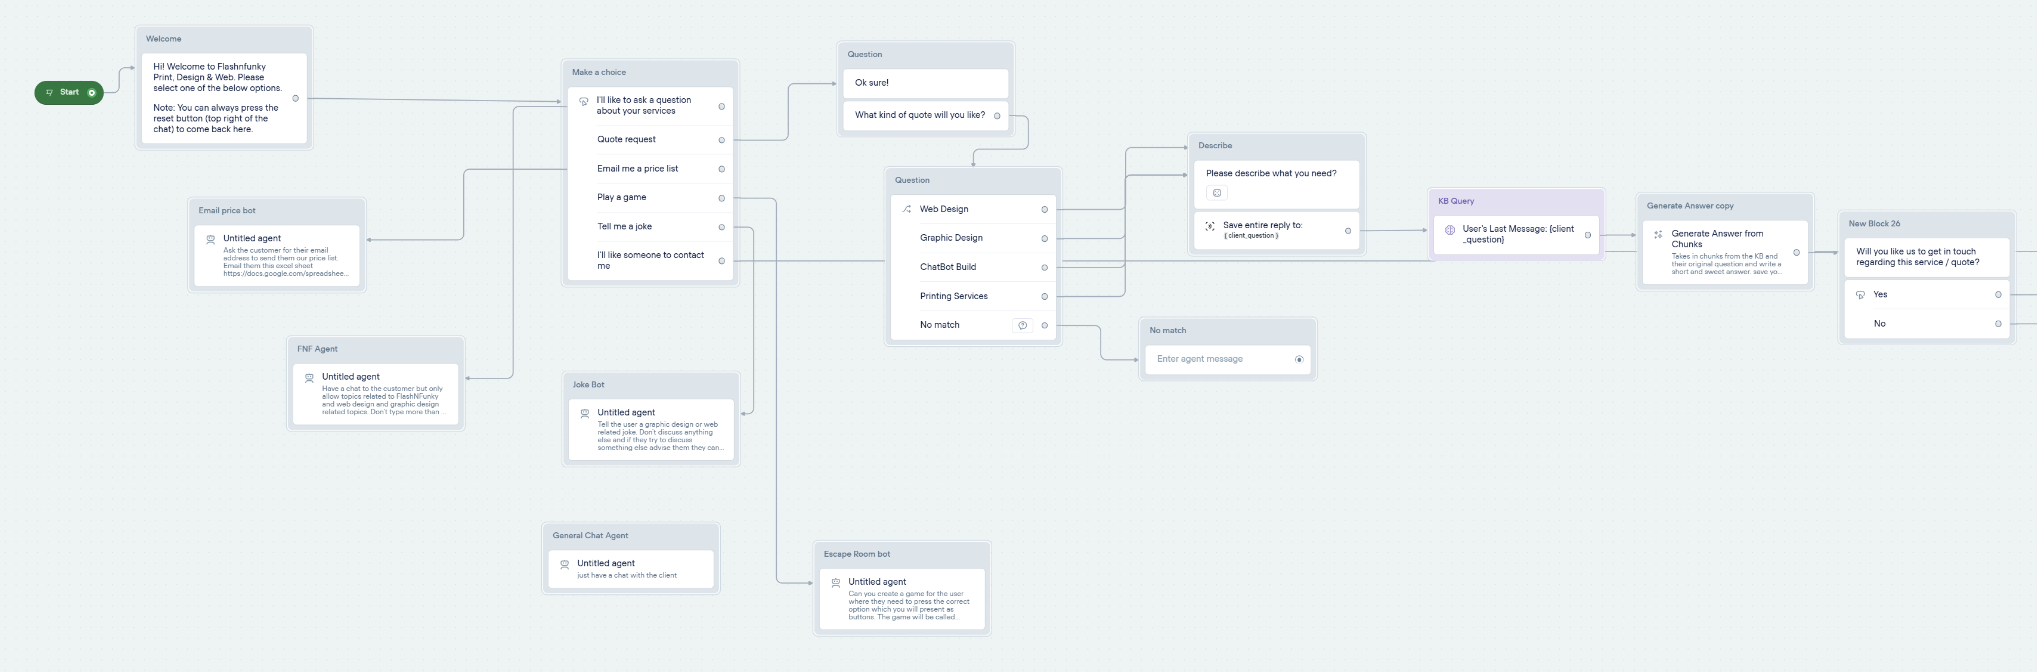Select the General Chat Agent title
The width and height of the screenshot is (2037, 672).
pos(590,536)
